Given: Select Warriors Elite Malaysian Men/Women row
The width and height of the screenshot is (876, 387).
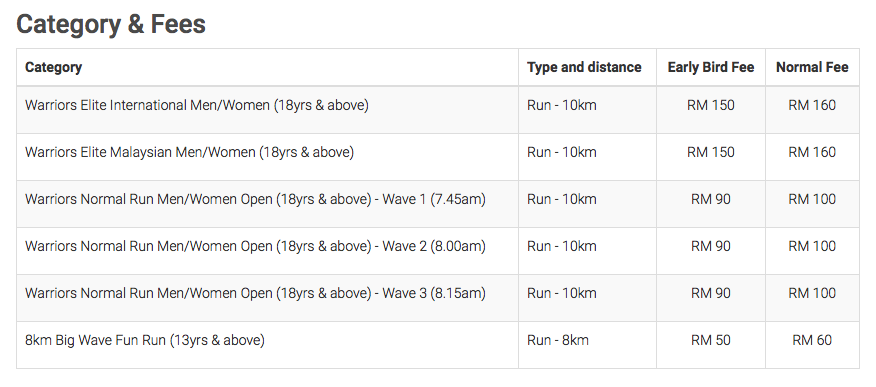Looking at the screenshot, I should (437, 156).
